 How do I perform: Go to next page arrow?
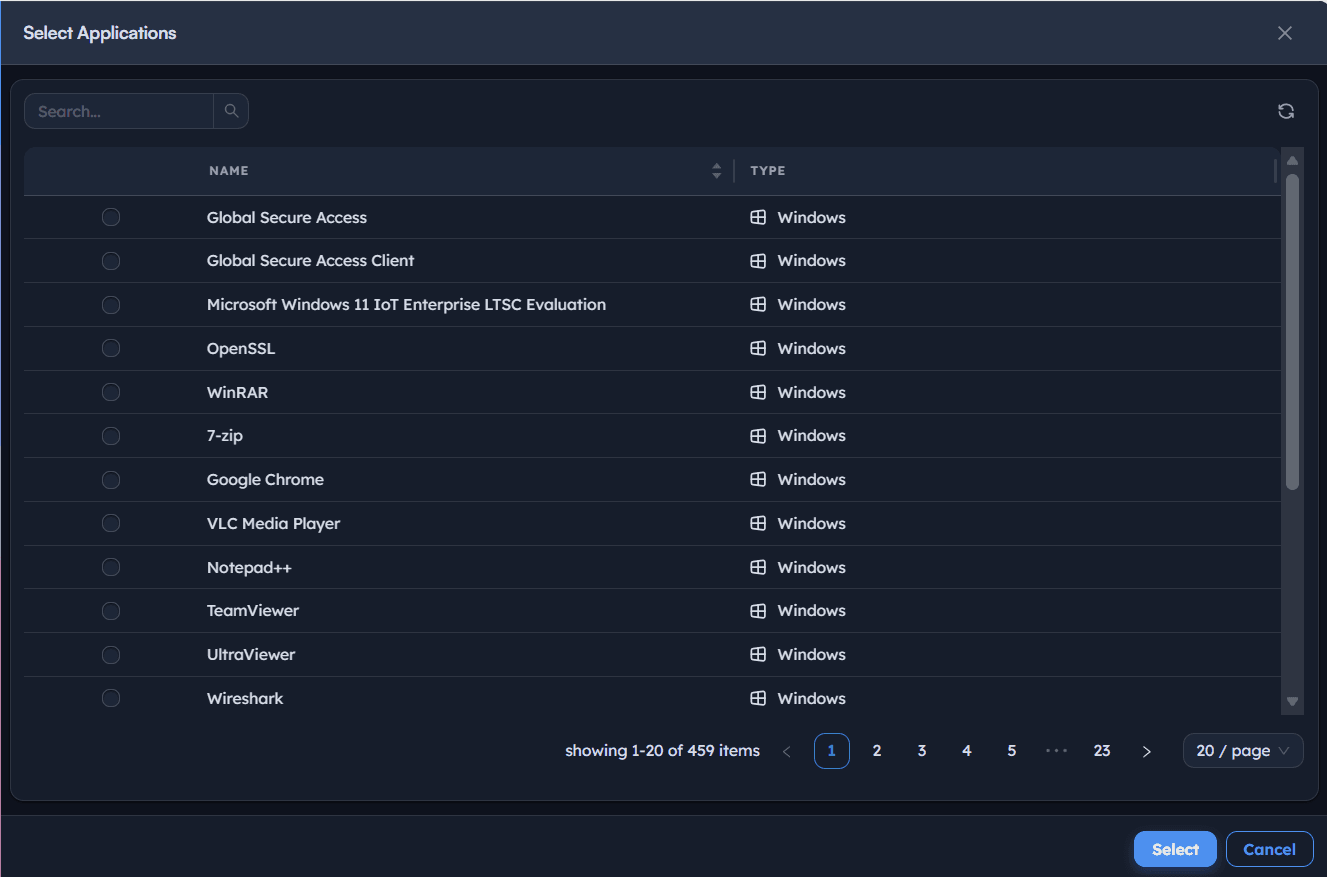click(1147, 751)
